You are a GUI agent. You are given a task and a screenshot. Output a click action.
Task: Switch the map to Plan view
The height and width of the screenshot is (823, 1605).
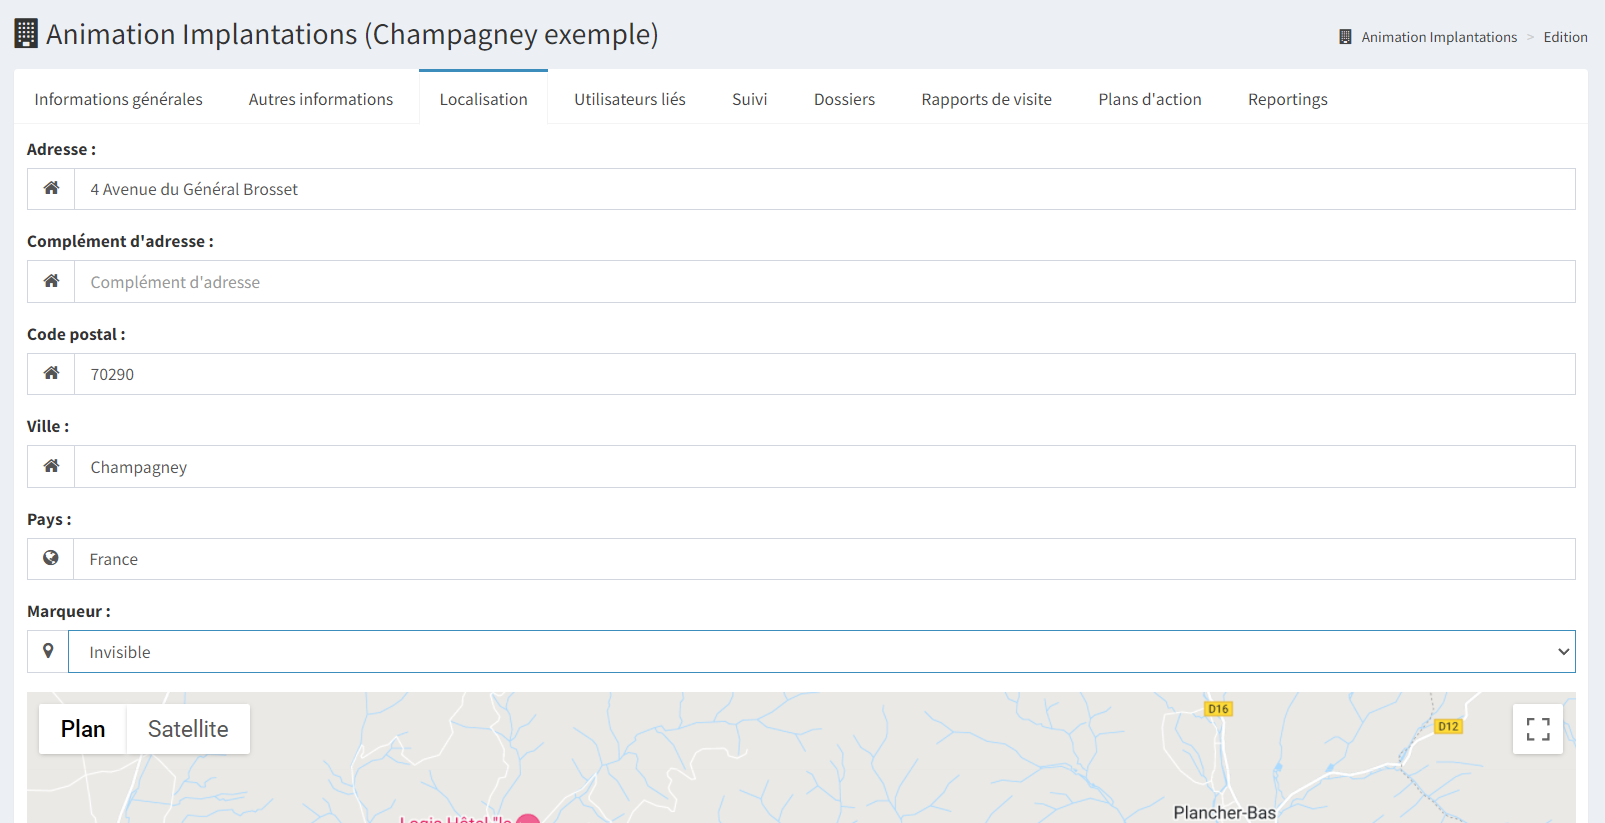point(83,729)
